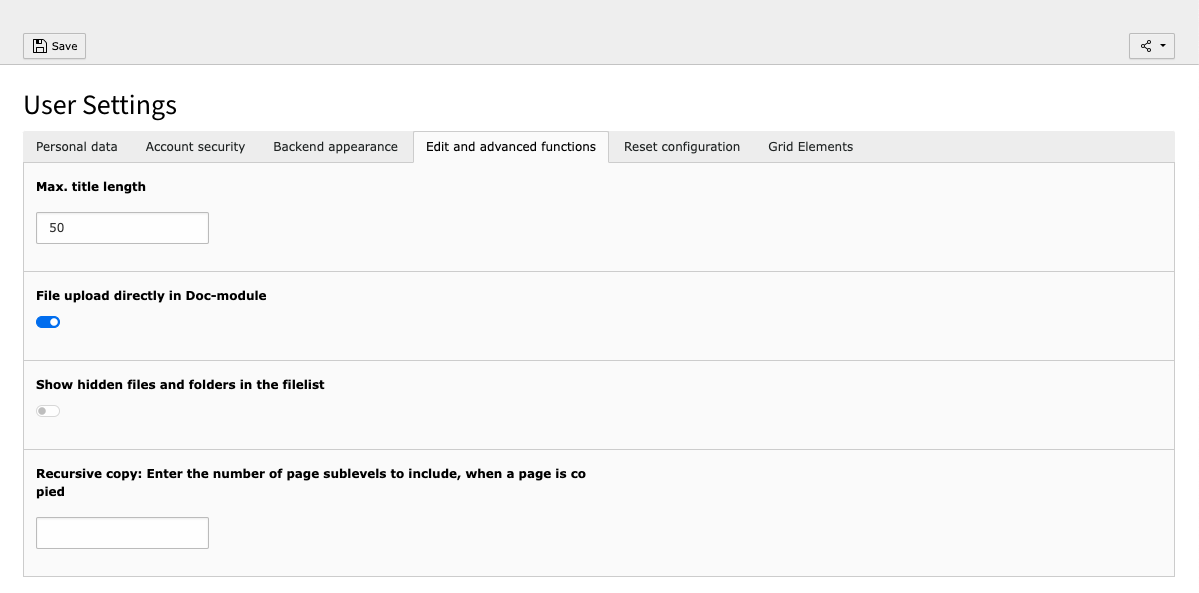
Task: Click the User Settings page heading
Action: click(100, 105)
